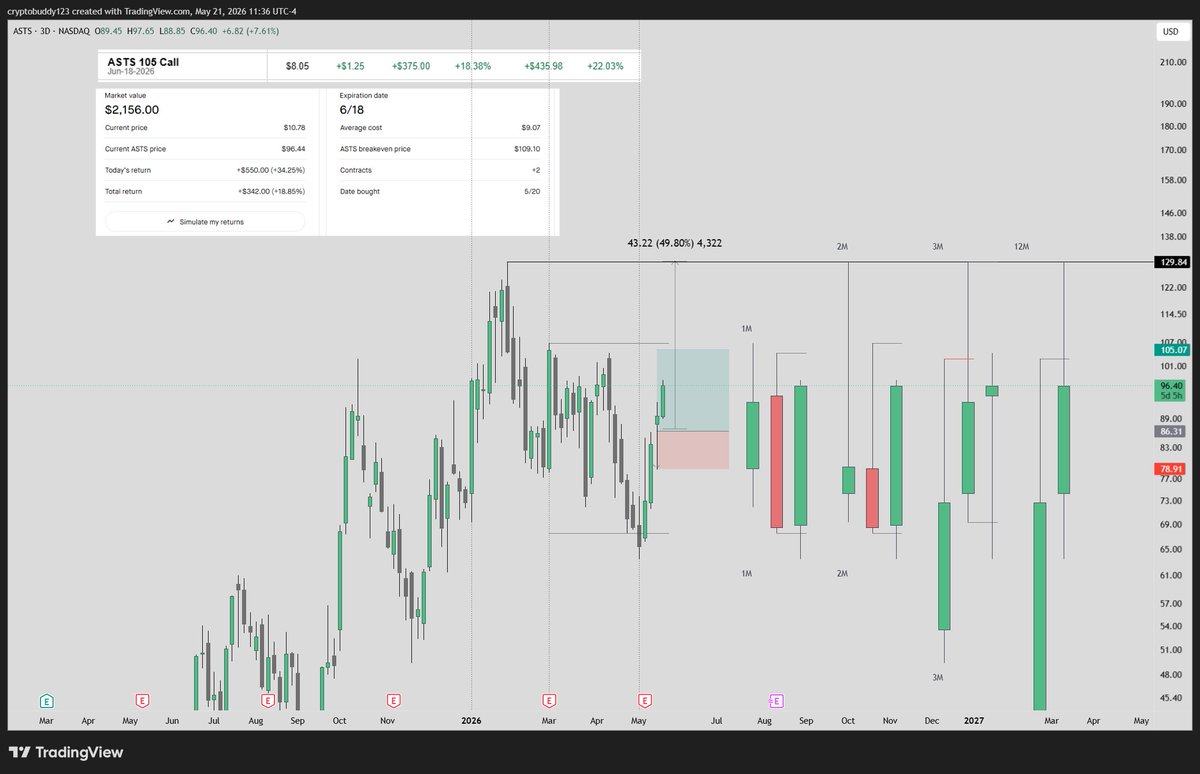The width and height of the screenshot is (1200, 774).
Task: Click the TradingView logo at bottom left
Action: point(67,752)
